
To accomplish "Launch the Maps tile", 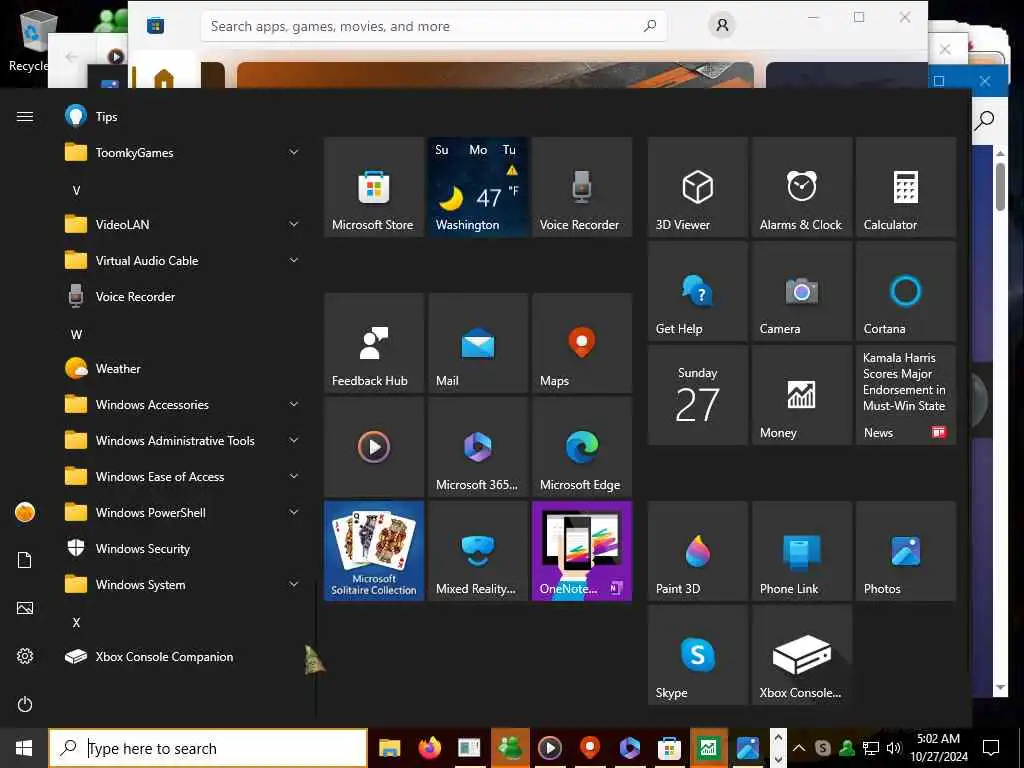I will [582, 343].
